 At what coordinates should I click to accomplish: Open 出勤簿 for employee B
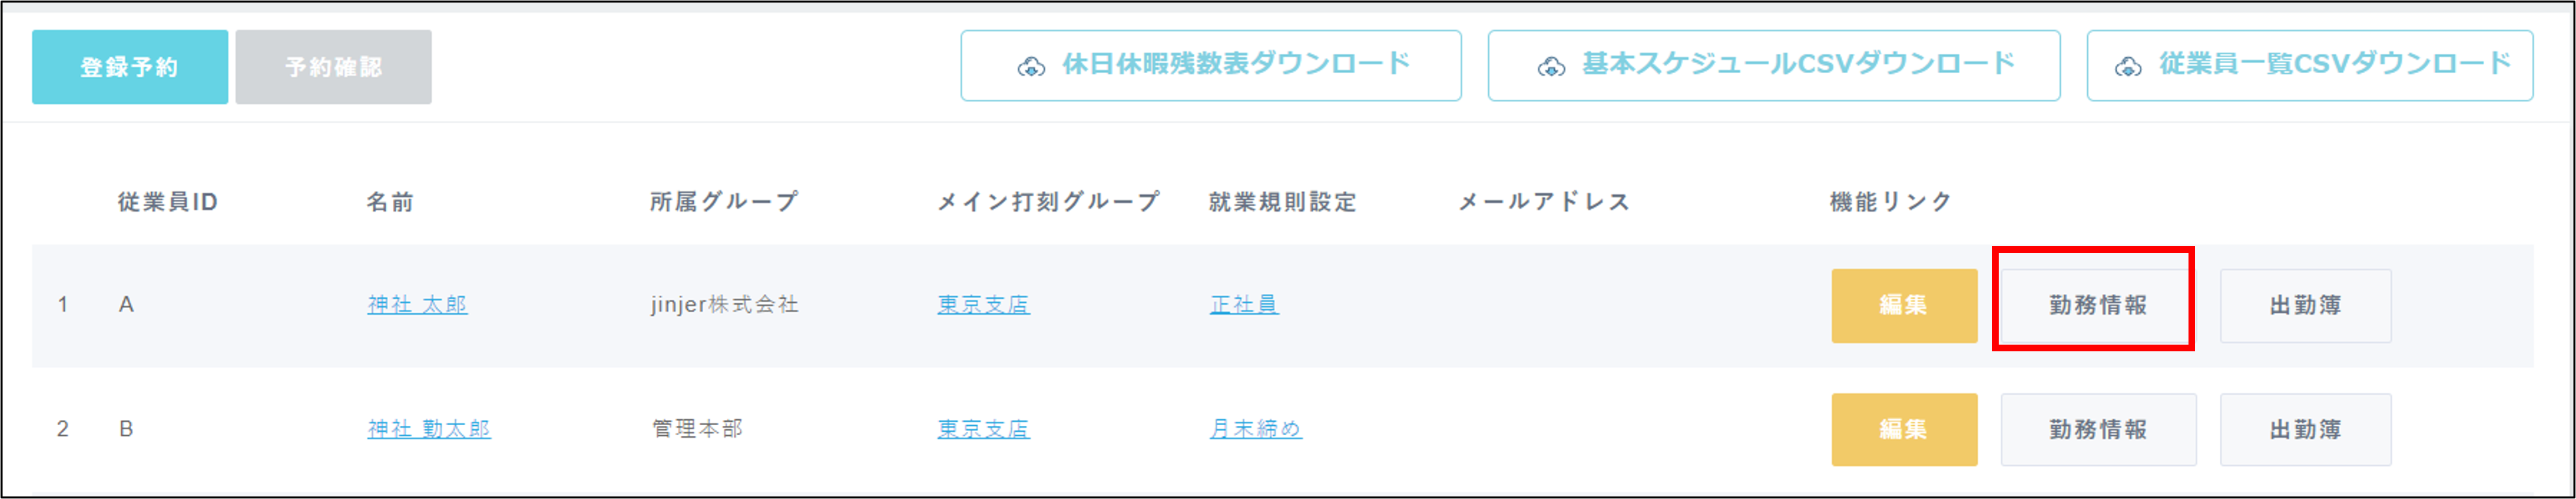pos(2305,430)
